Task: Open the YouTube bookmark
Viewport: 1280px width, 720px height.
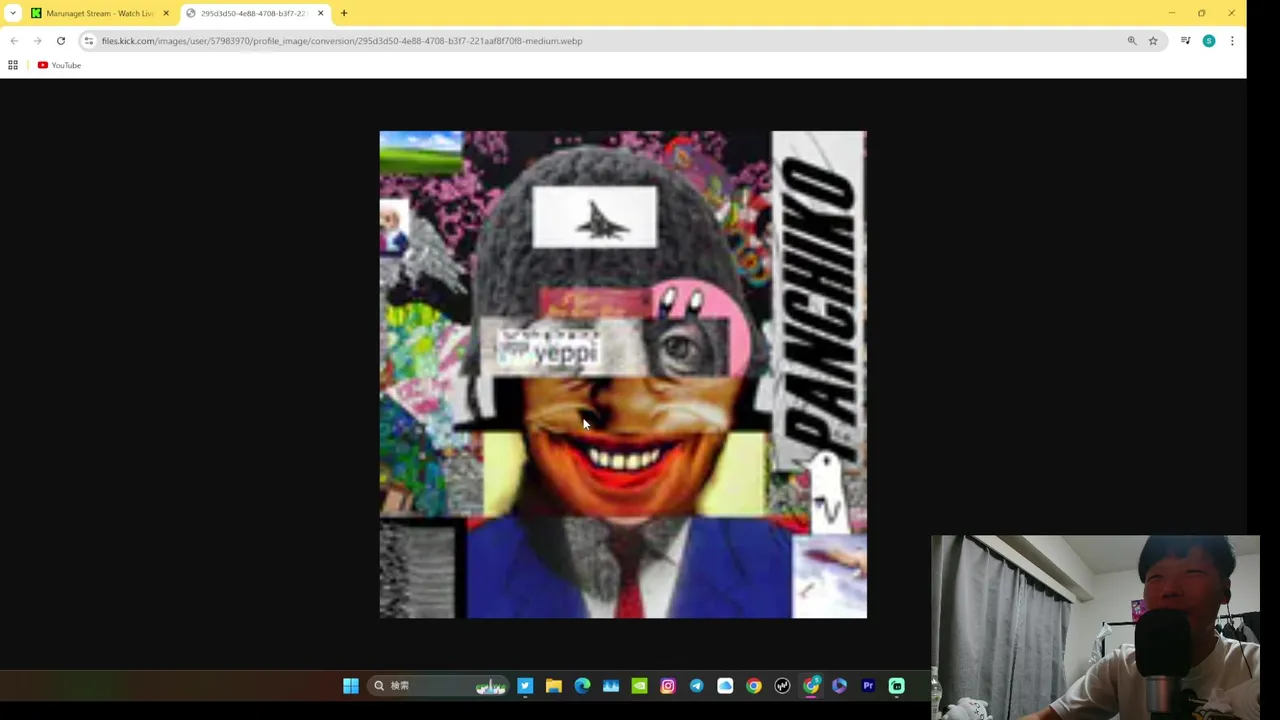Action: (x=59, y=65)
